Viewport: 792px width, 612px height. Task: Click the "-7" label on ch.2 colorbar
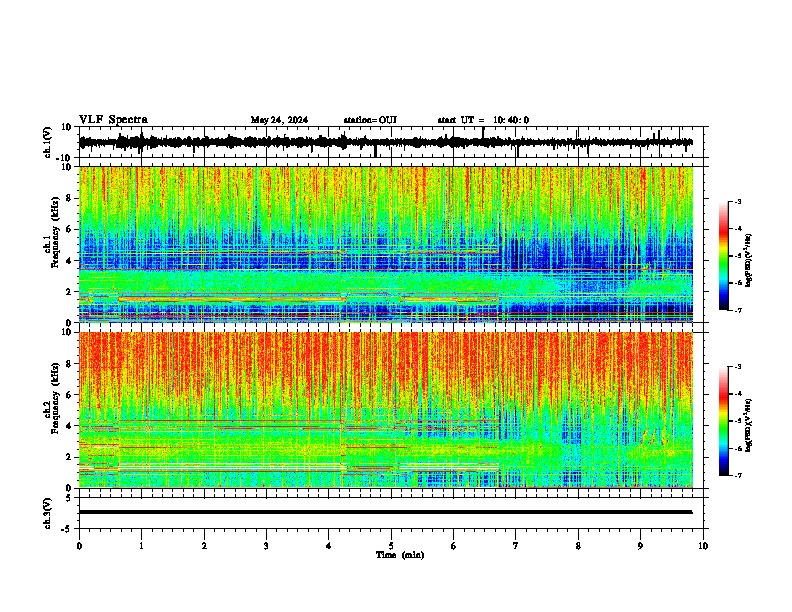[x=738, y=475]
